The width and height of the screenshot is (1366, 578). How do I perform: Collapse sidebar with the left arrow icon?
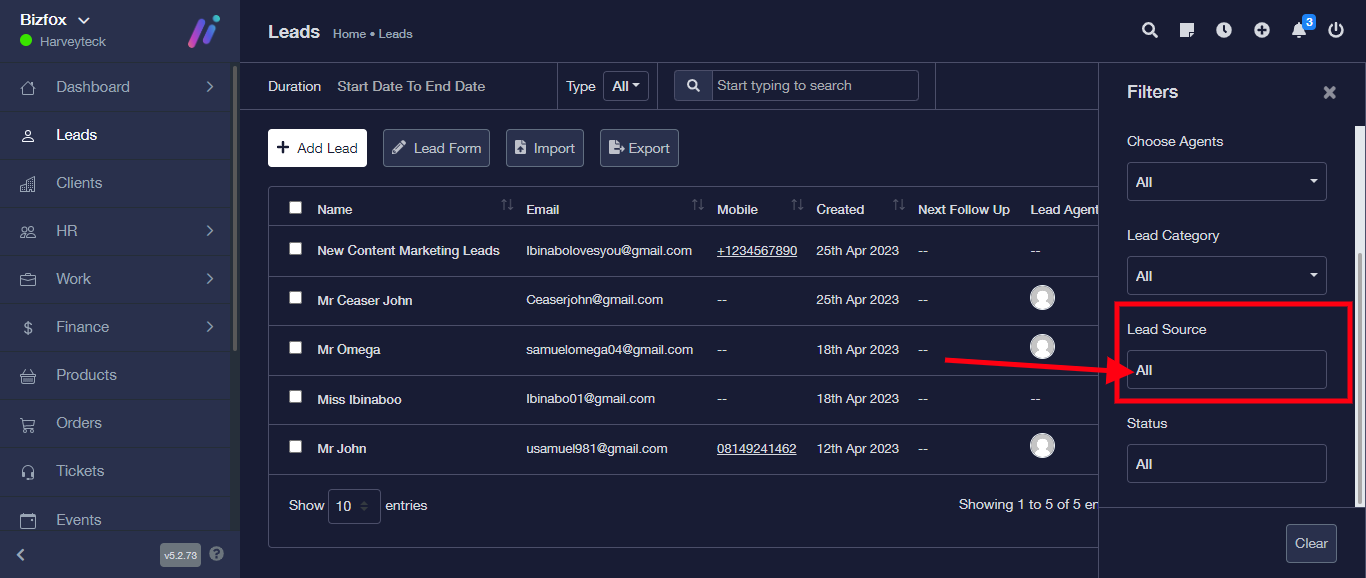[x=21, y=554]
